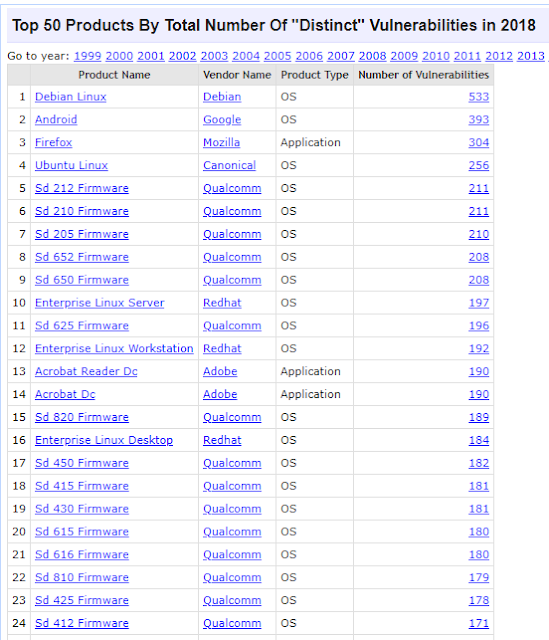This screenshot has width=549, height=640.
Task: Open the Canonical vendor link
Action: (229, 165)
